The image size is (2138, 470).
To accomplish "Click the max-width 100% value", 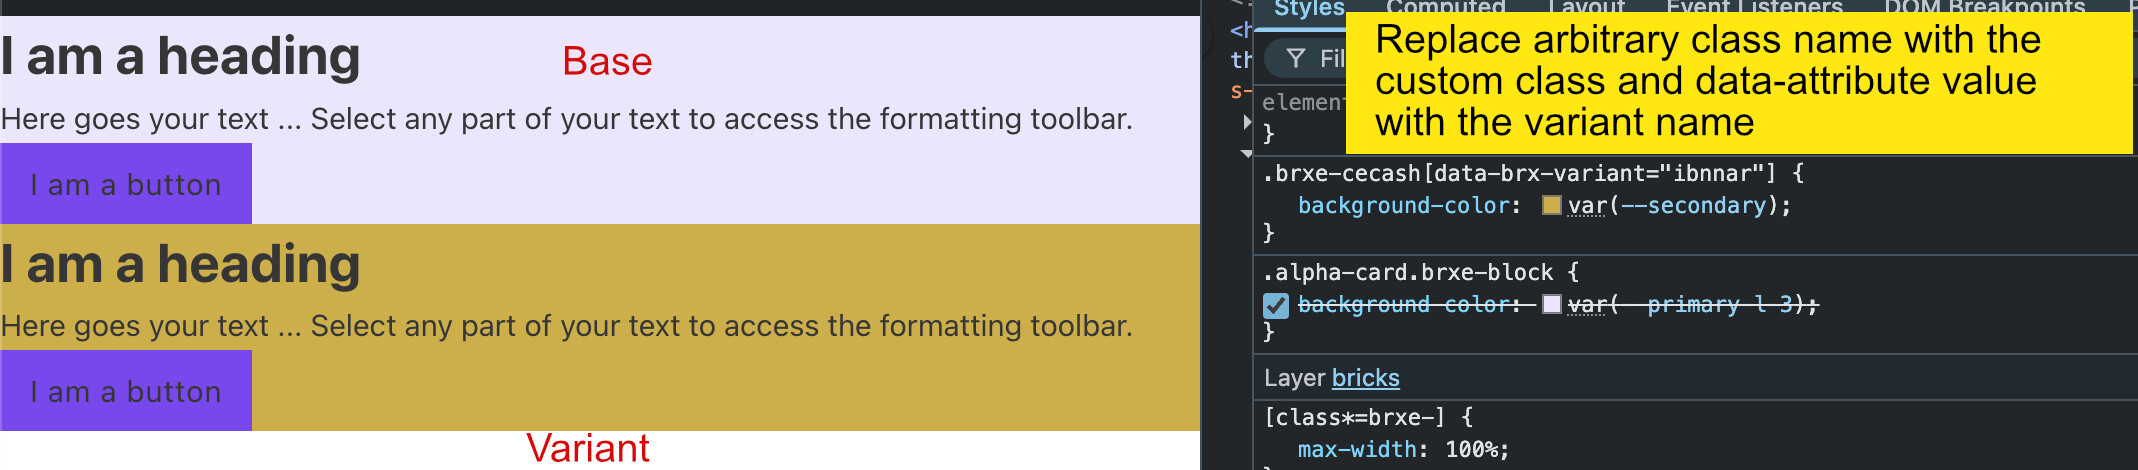I will (1476, 450).
